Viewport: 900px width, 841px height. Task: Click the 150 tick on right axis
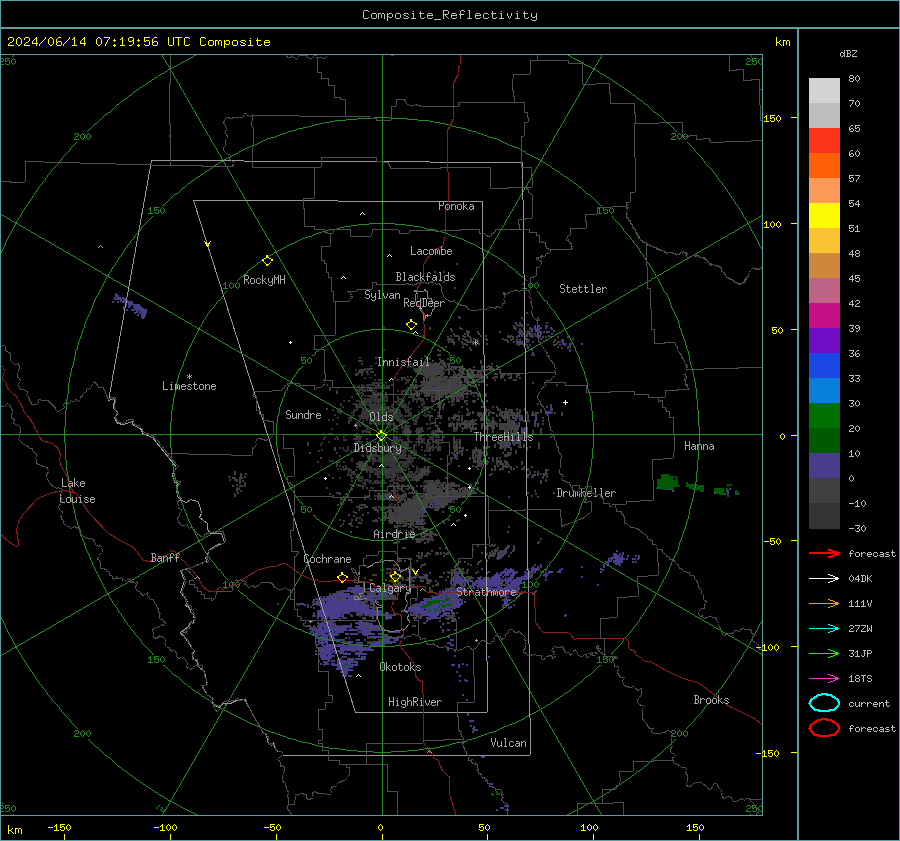tap(773, 118)
